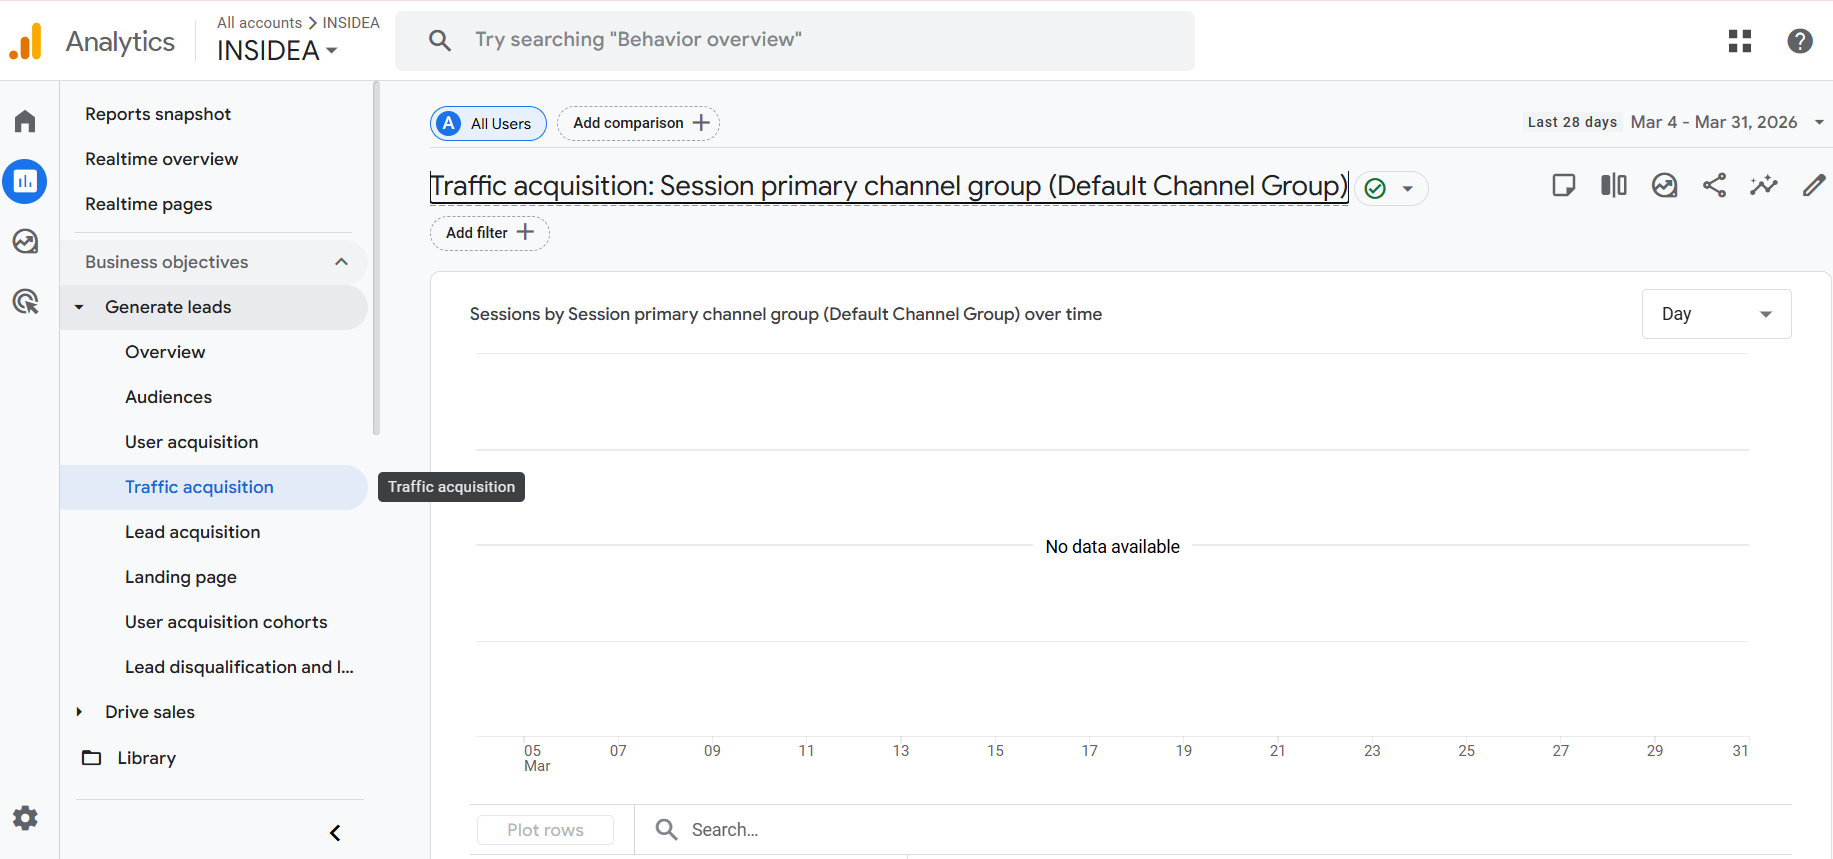Open the Day granularity dropdown
Viewport: 1833px width, 859px height.
click(x=1716, y=314)
